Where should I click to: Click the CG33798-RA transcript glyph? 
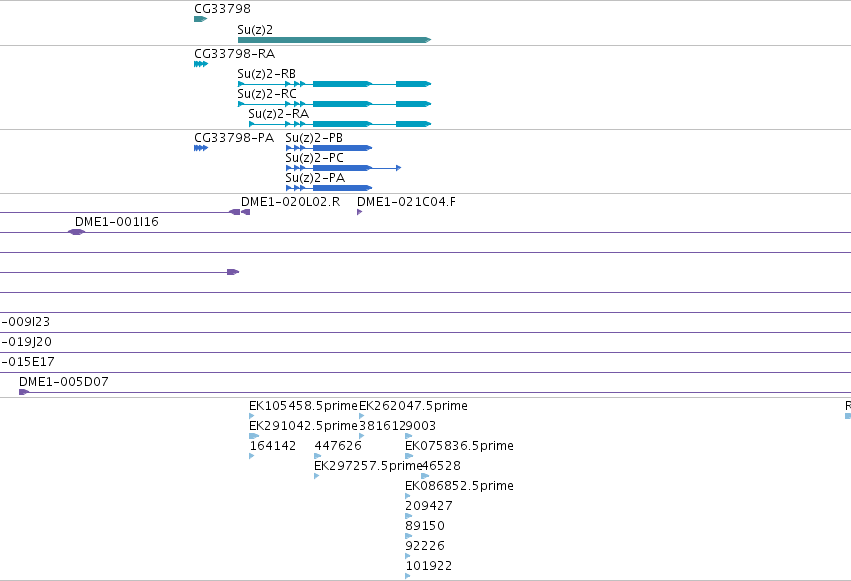(201, 64)
